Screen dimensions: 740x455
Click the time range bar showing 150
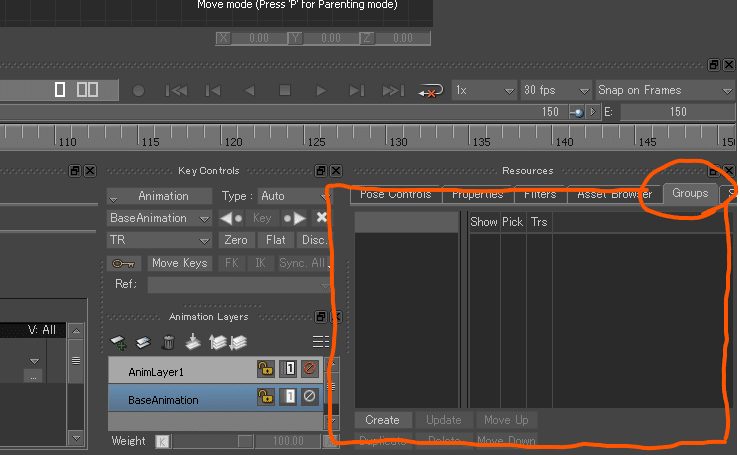[283, 112]
